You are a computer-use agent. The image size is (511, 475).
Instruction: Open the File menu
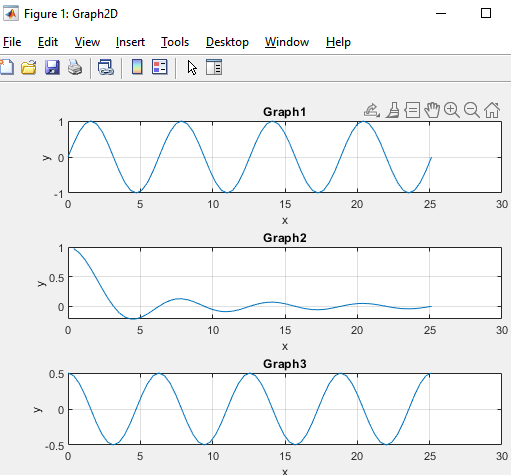pyautogui.click(x=12, y=42)
